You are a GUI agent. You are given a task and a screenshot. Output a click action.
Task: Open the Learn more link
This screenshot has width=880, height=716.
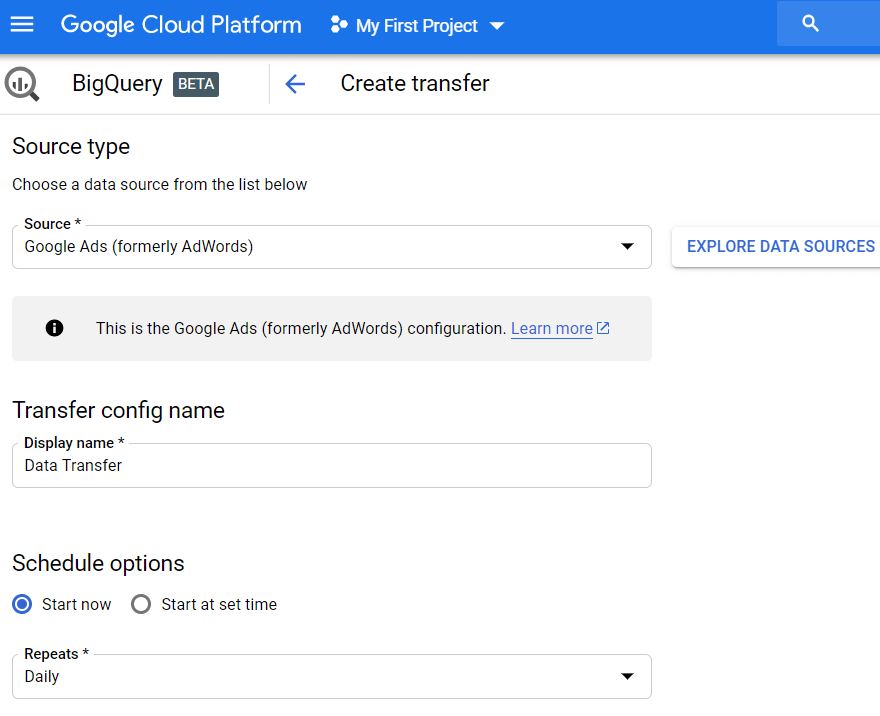point(551,328)
